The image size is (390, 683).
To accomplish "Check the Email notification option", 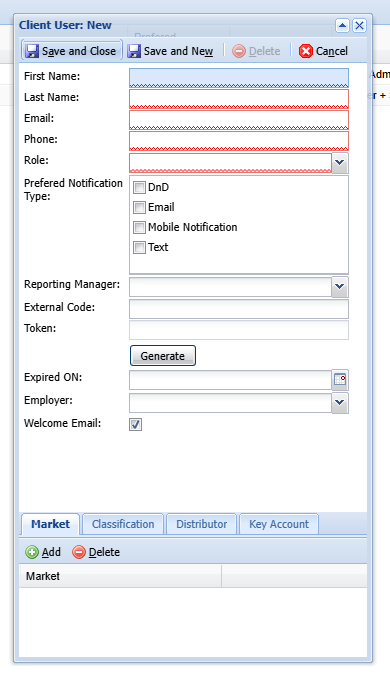I will (139, 207).
